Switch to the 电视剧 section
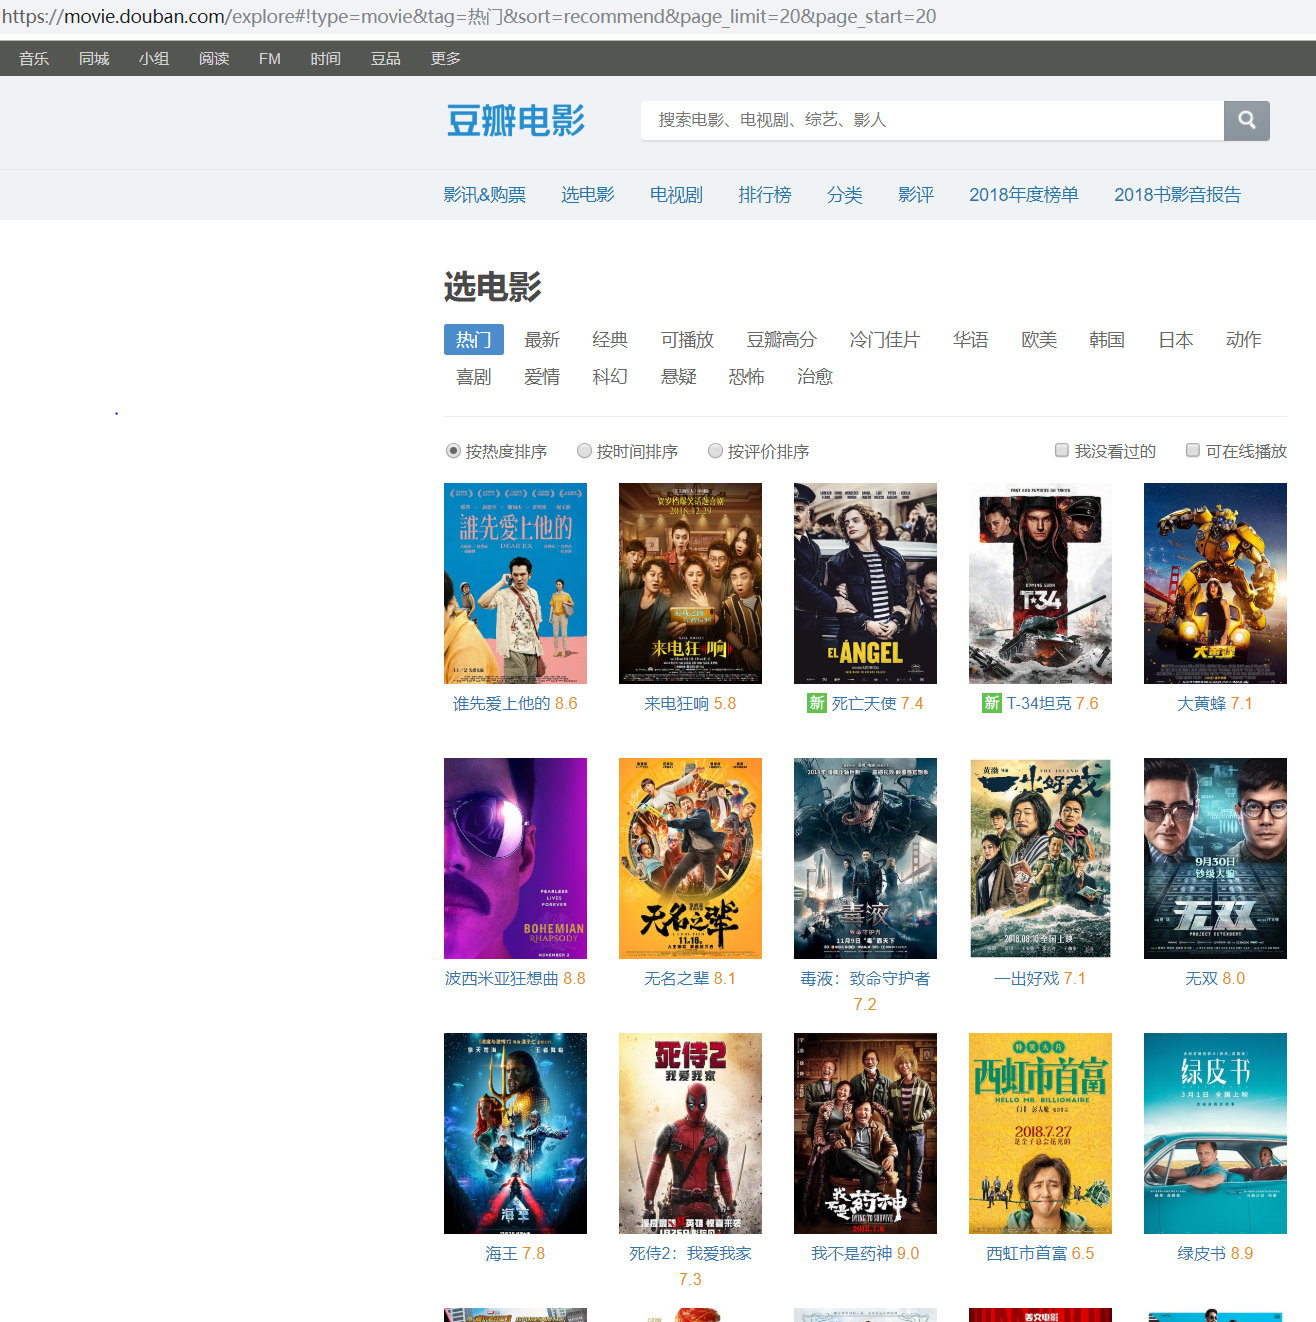 675,195
